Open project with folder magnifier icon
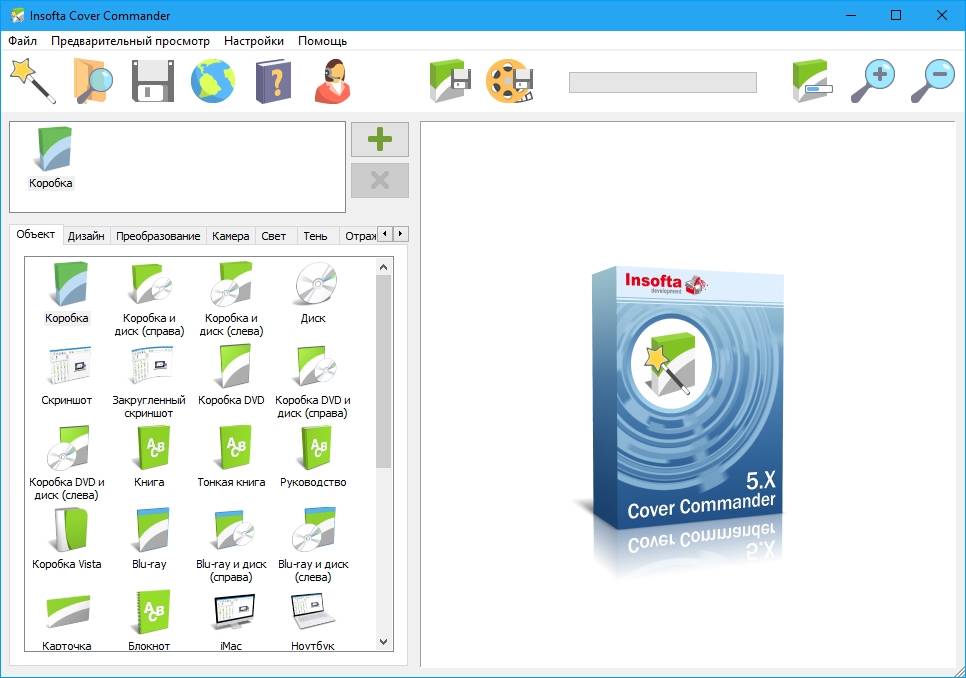Viewport: 966px width, 678px height. click(93, 81)
